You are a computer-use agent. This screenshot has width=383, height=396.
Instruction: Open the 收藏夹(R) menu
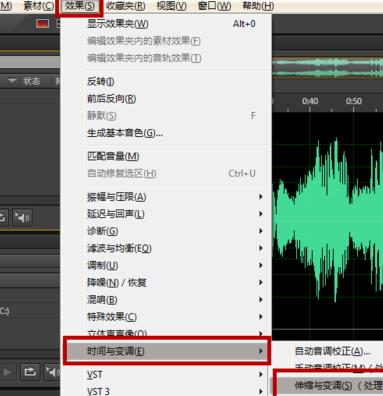tap(125, 6)
